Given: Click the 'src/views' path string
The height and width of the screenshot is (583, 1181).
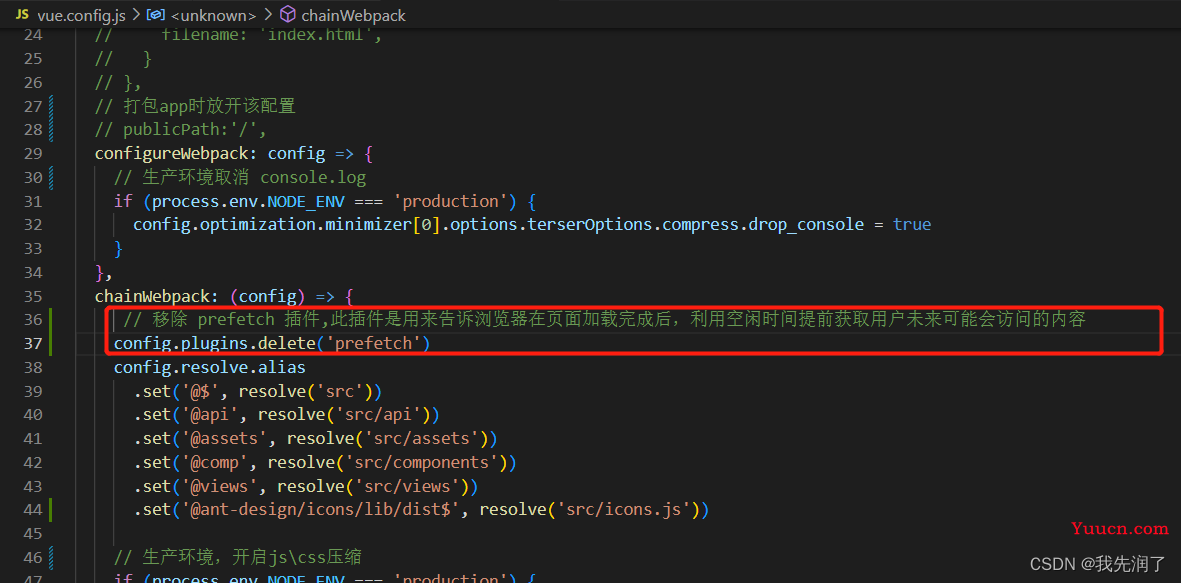Looking at the screenshot, I should coord(407,487).
